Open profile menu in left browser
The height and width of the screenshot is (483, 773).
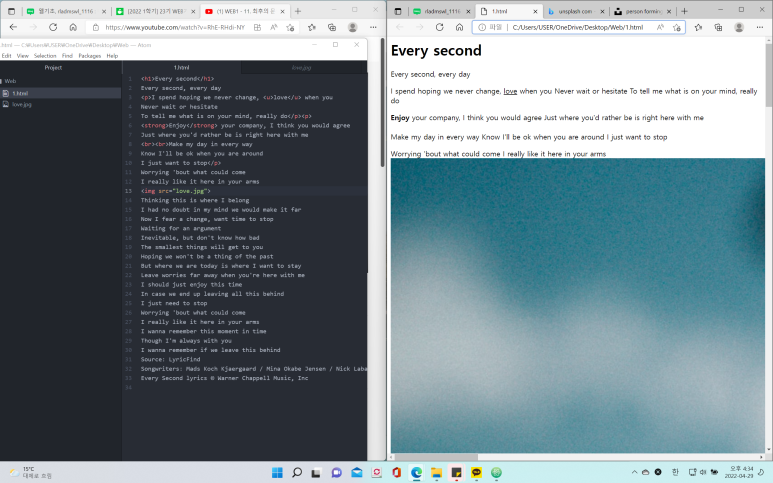(352, 28)
